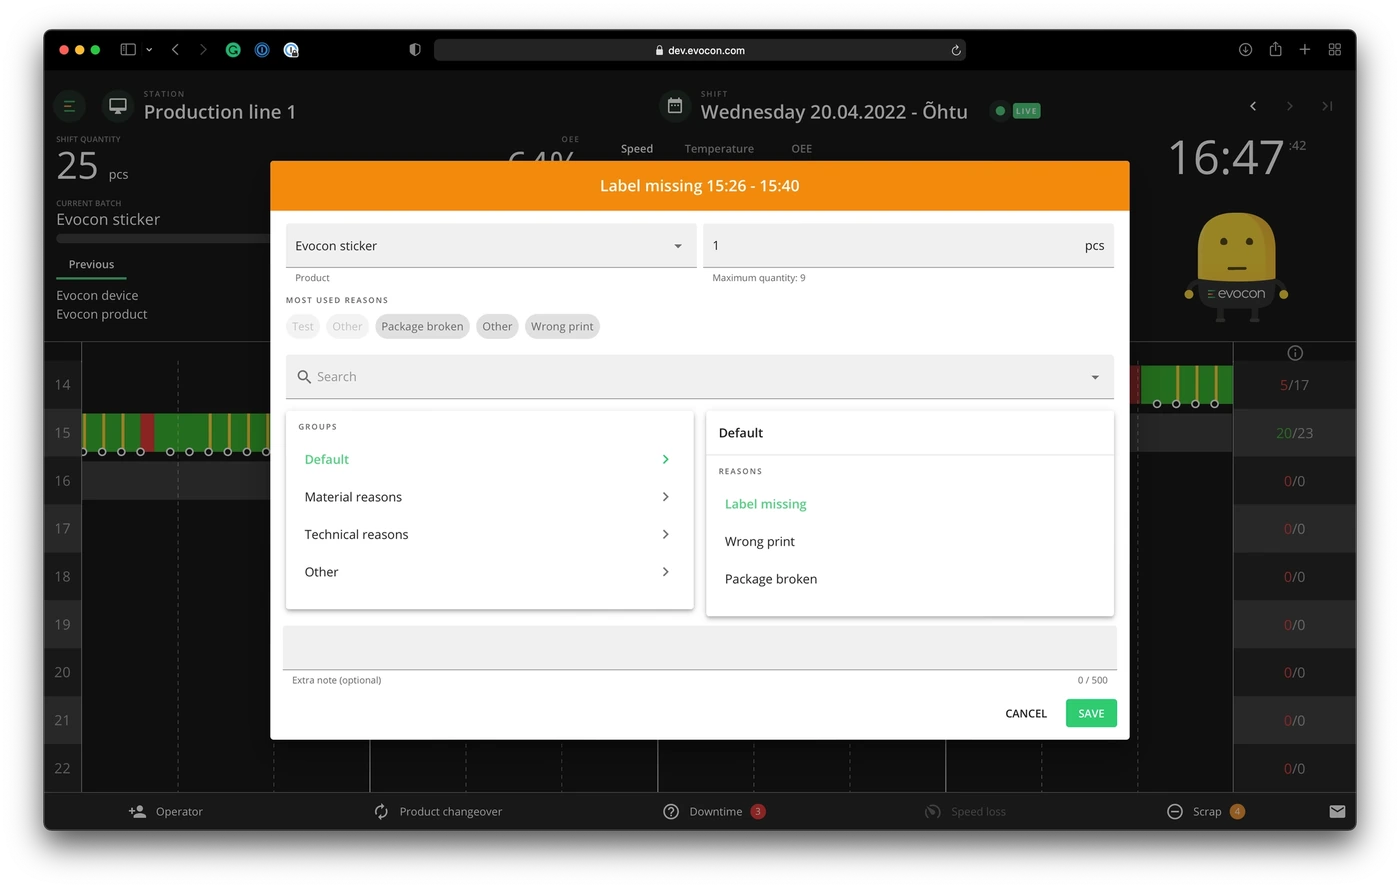
Task: Click the Downtime question-mark icon
Action: coord(671,811)
